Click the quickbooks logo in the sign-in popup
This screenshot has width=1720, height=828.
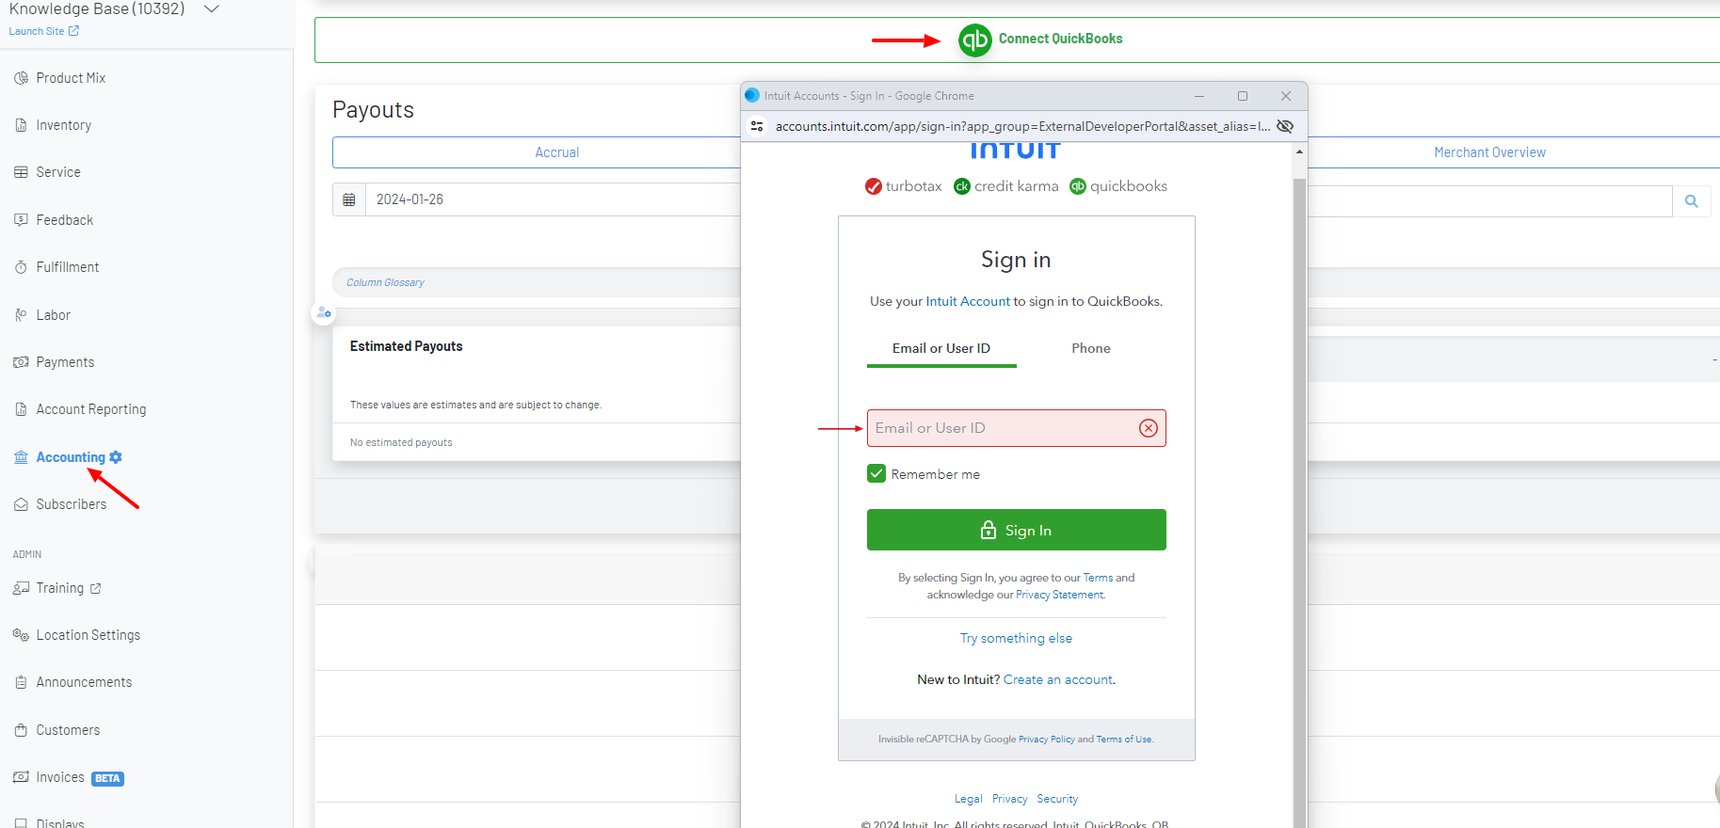click(1118, 186)
